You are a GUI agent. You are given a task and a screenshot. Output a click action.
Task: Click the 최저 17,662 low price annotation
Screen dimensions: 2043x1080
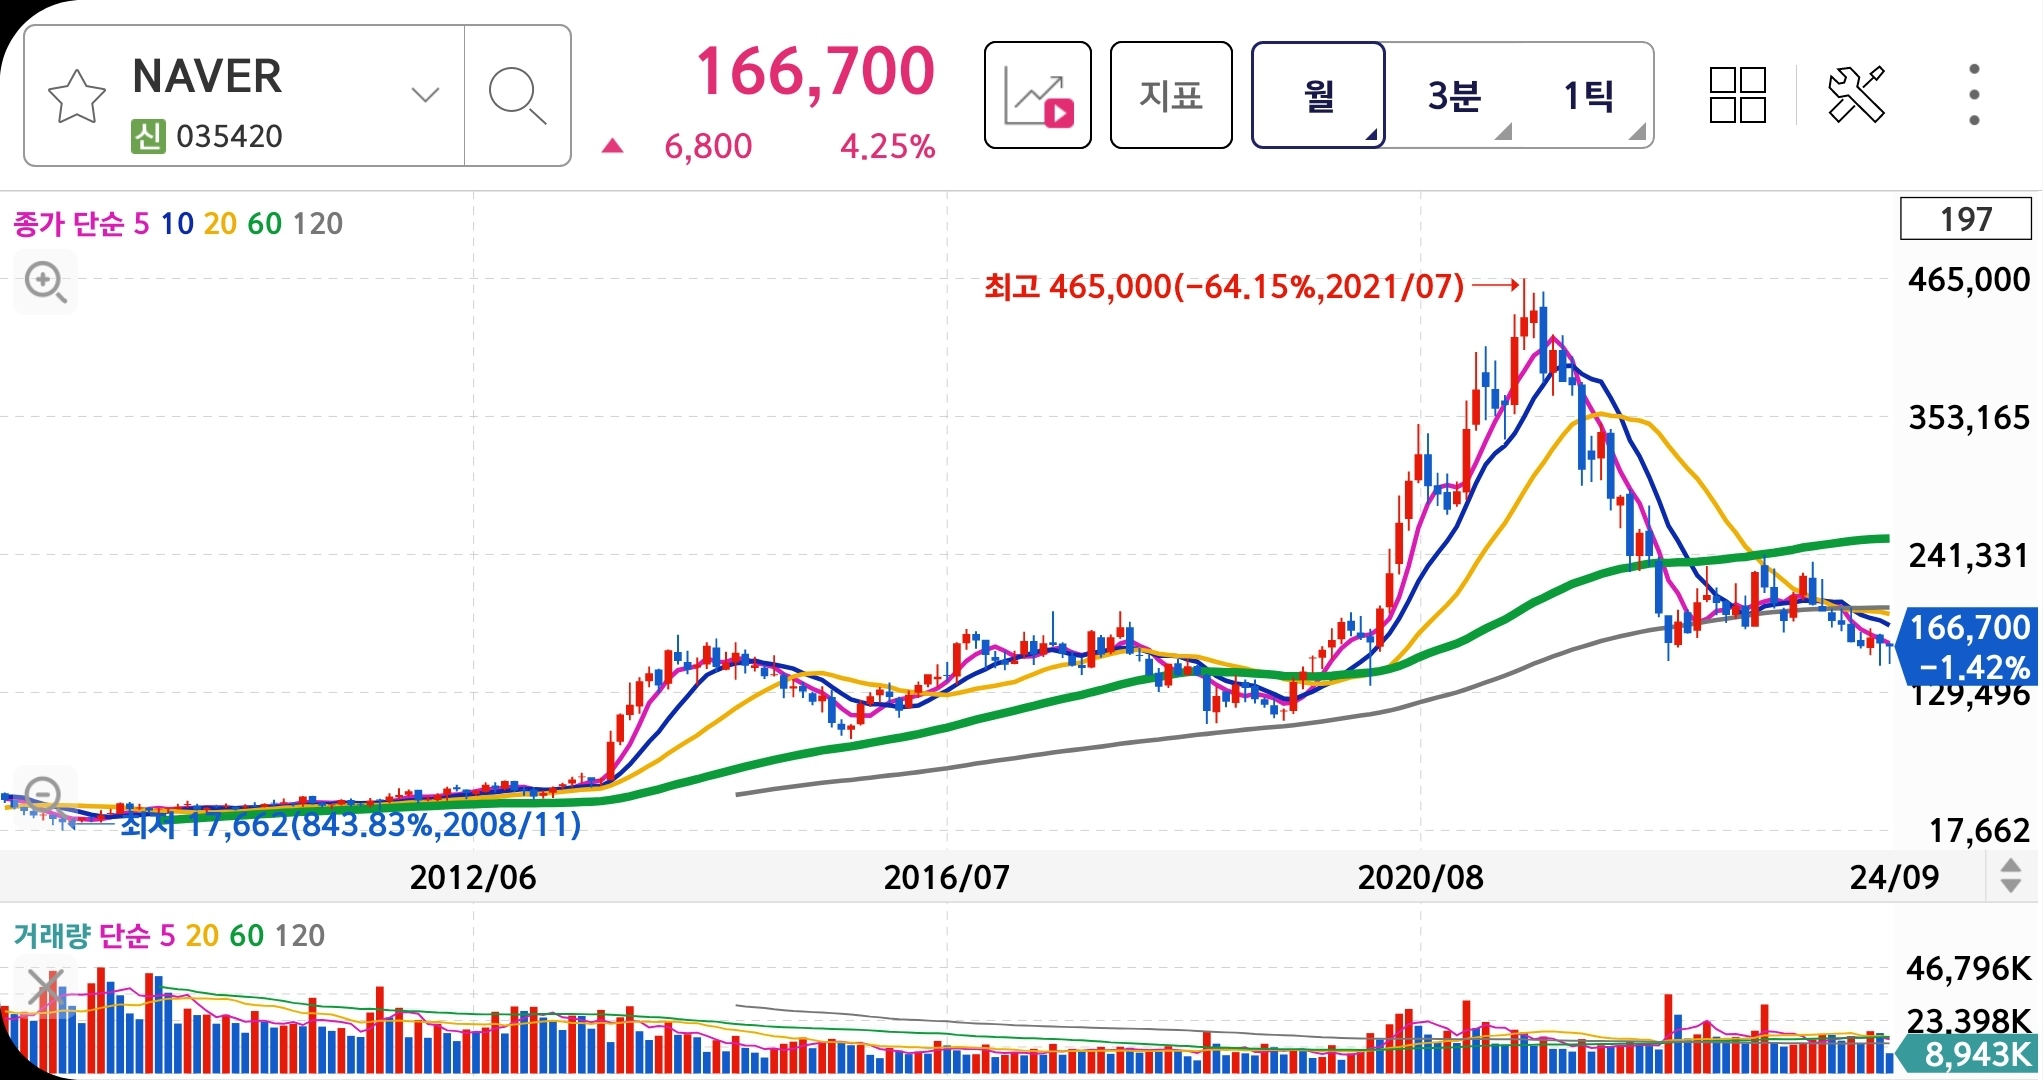(x=350, y=825)
